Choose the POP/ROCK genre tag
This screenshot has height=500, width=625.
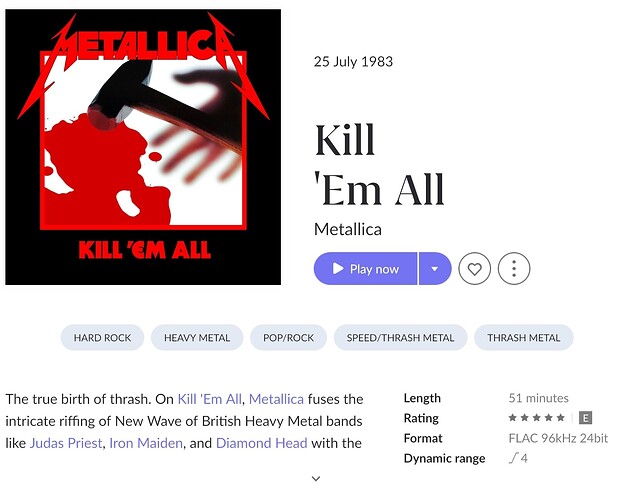pos(288,338)
